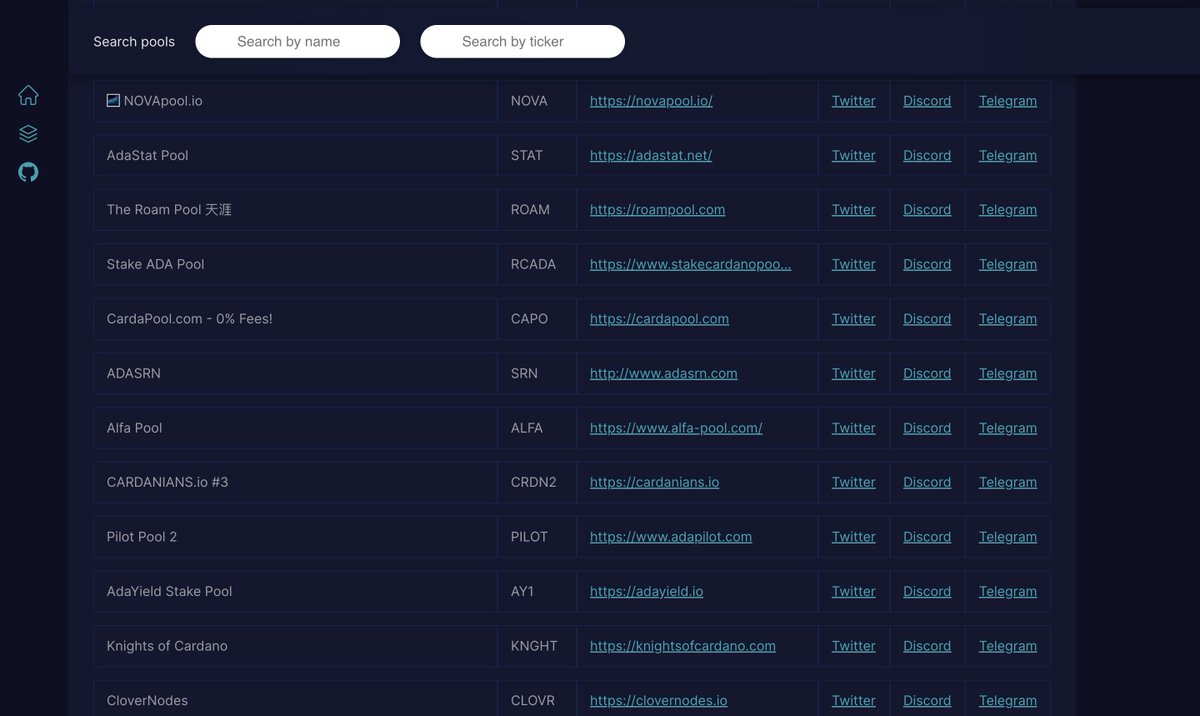The image size is (1200, 716).
Task: Open Telegram link for The Roam Pool
Action: pos(1008,210)
